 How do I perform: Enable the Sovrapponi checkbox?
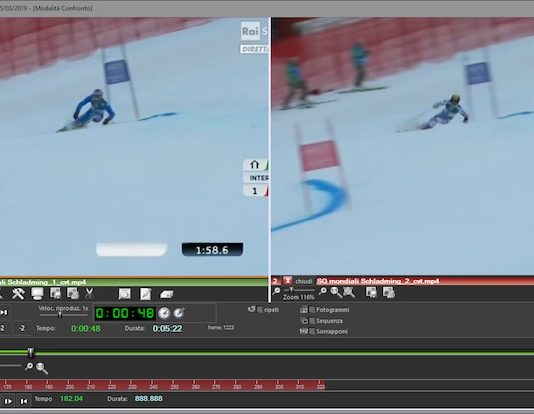(x=312, y=331)
